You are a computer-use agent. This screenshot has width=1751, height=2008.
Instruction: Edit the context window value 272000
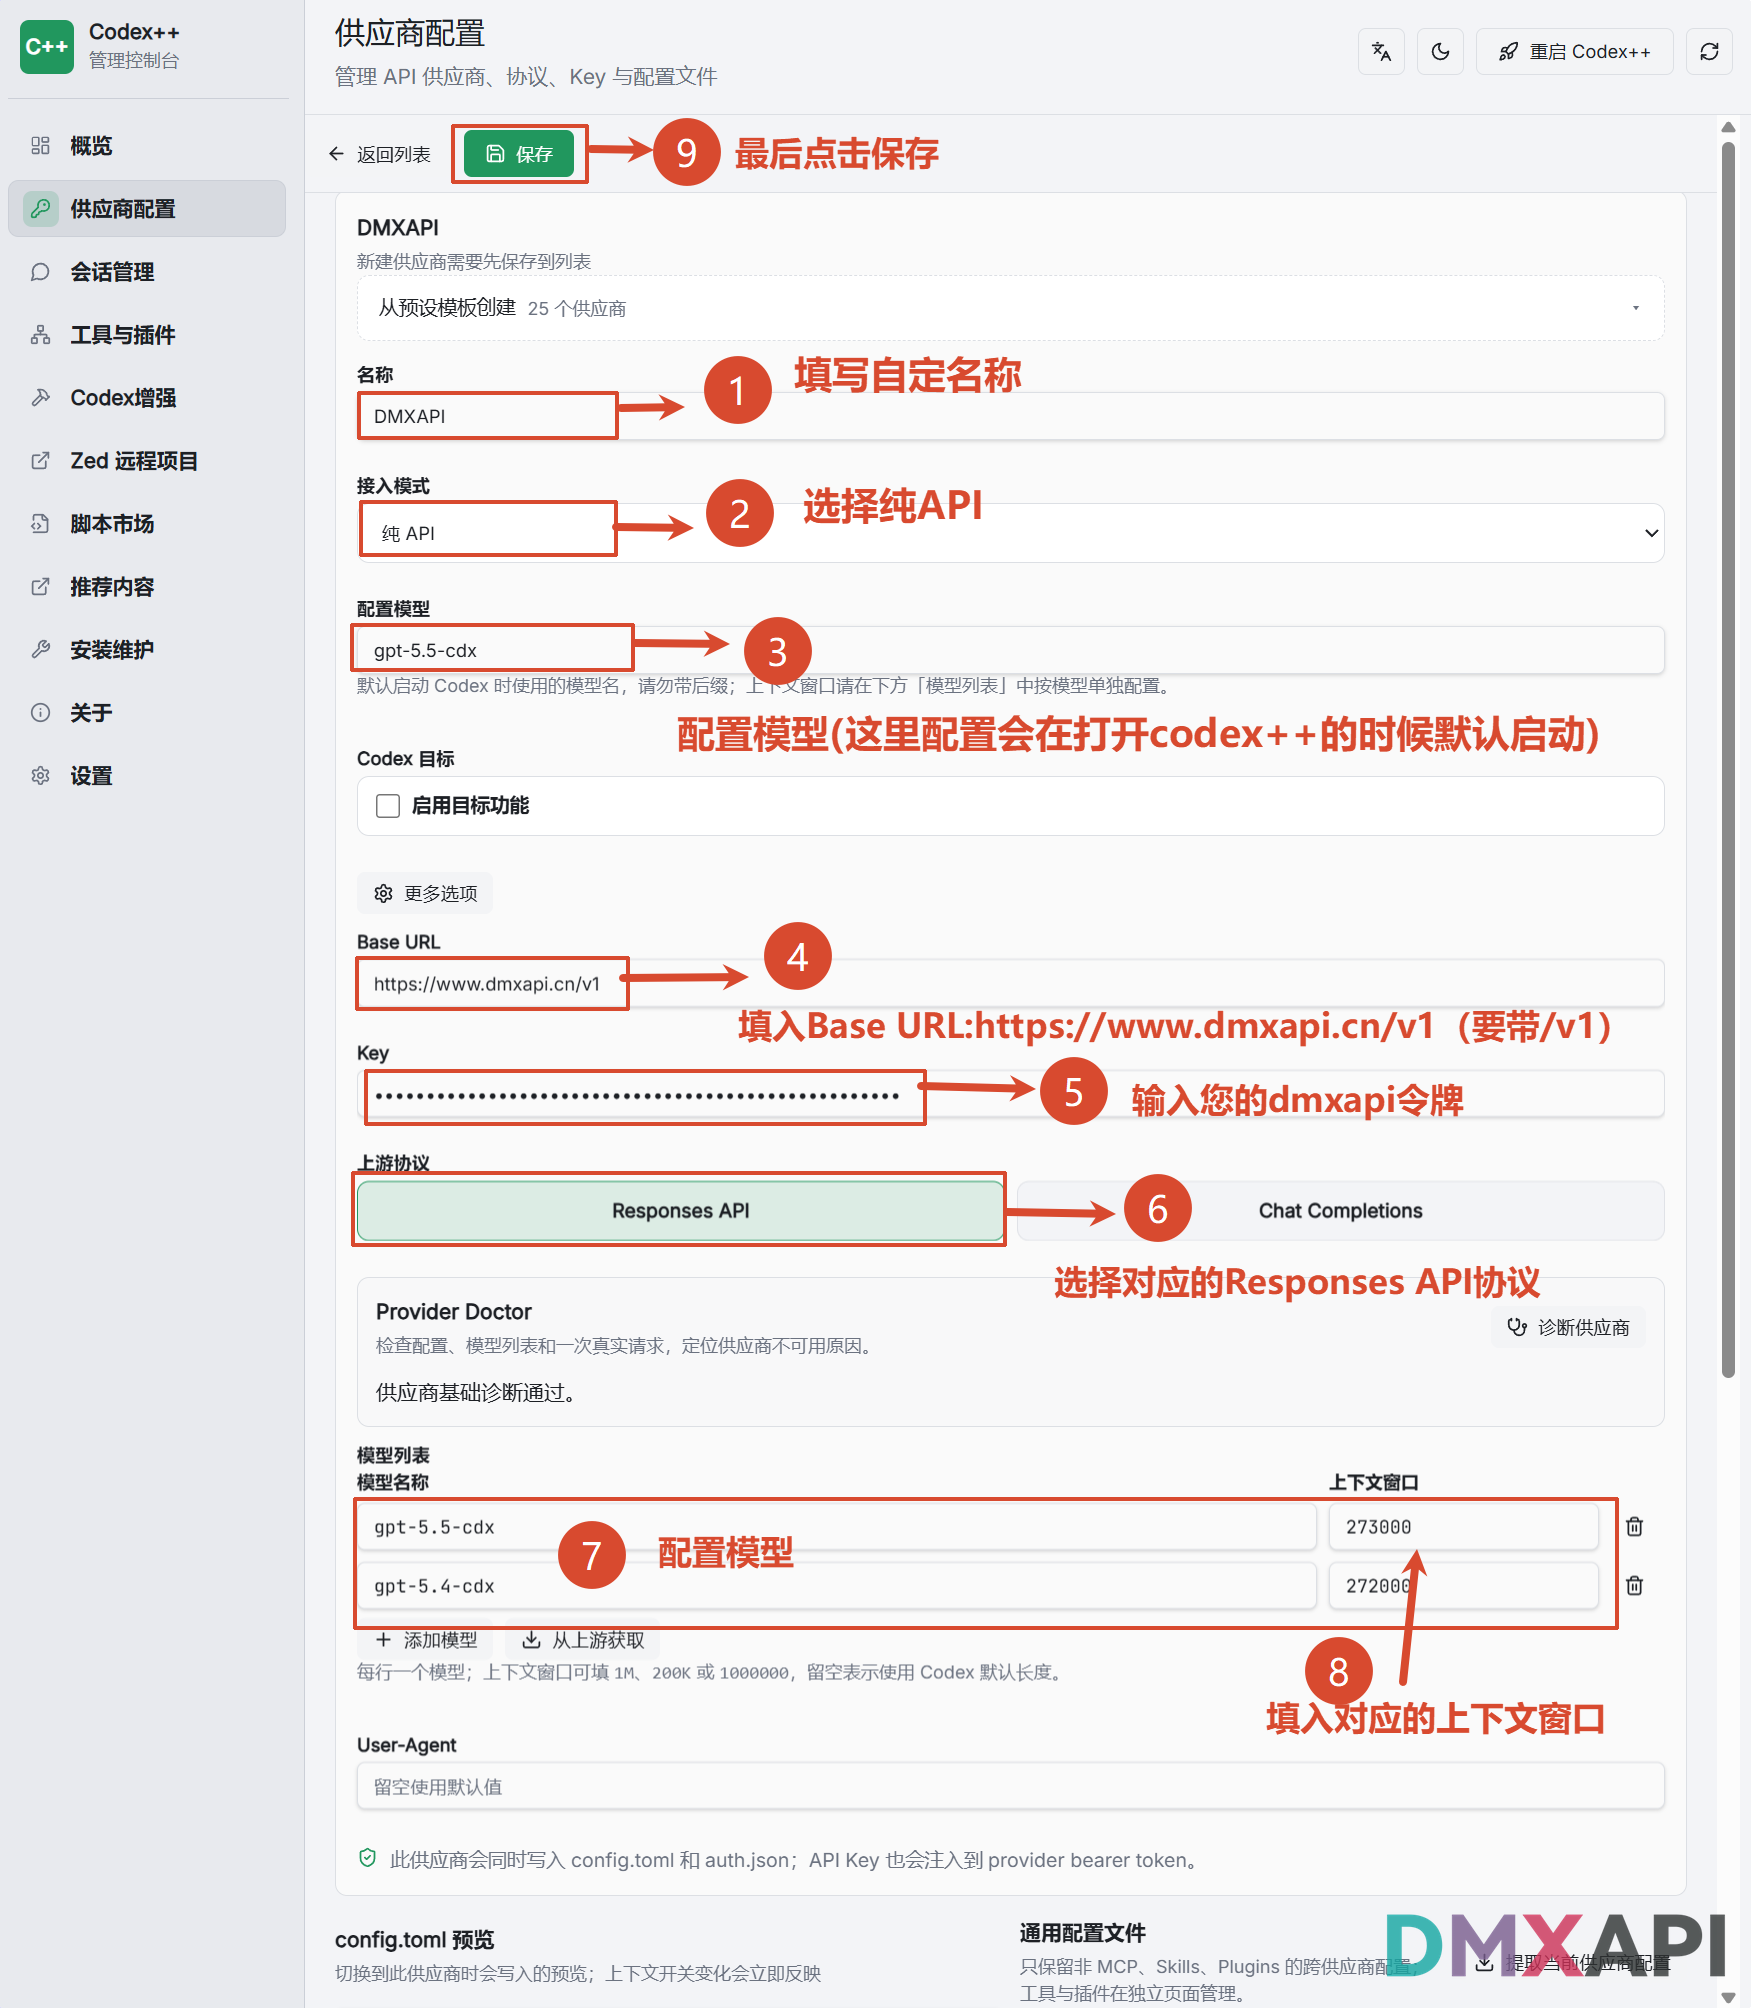(1463, 1586)
